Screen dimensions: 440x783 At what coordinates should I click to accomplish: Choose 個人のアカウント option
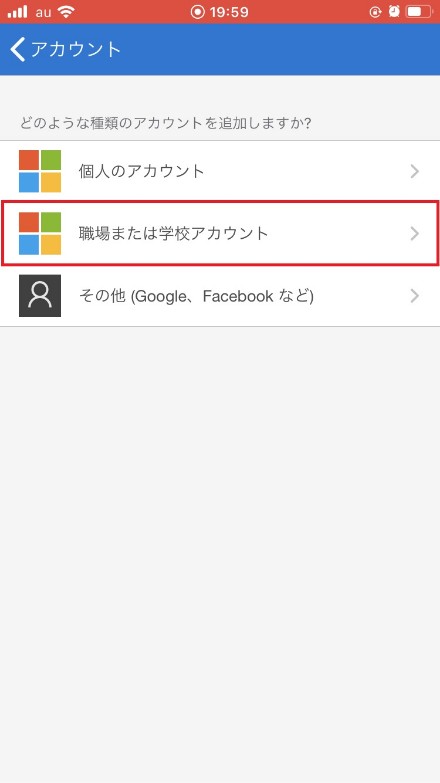220,172
